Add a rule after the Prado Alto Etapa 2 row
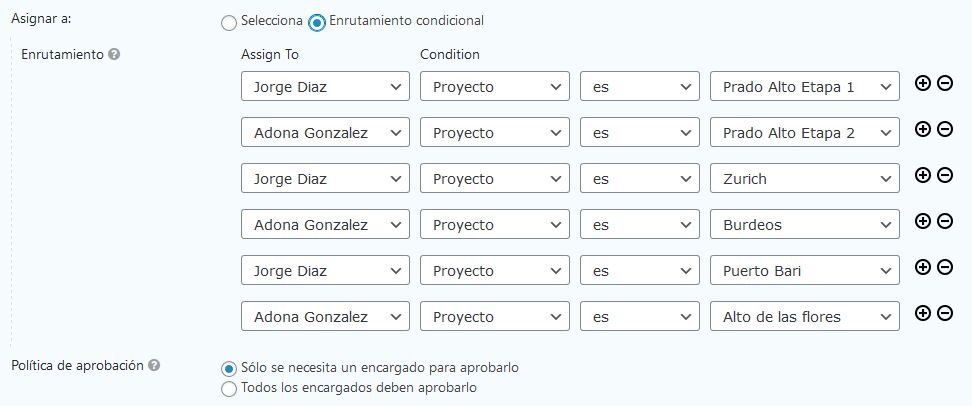Screen dimensions: 972x406 [x=923, y=129]
